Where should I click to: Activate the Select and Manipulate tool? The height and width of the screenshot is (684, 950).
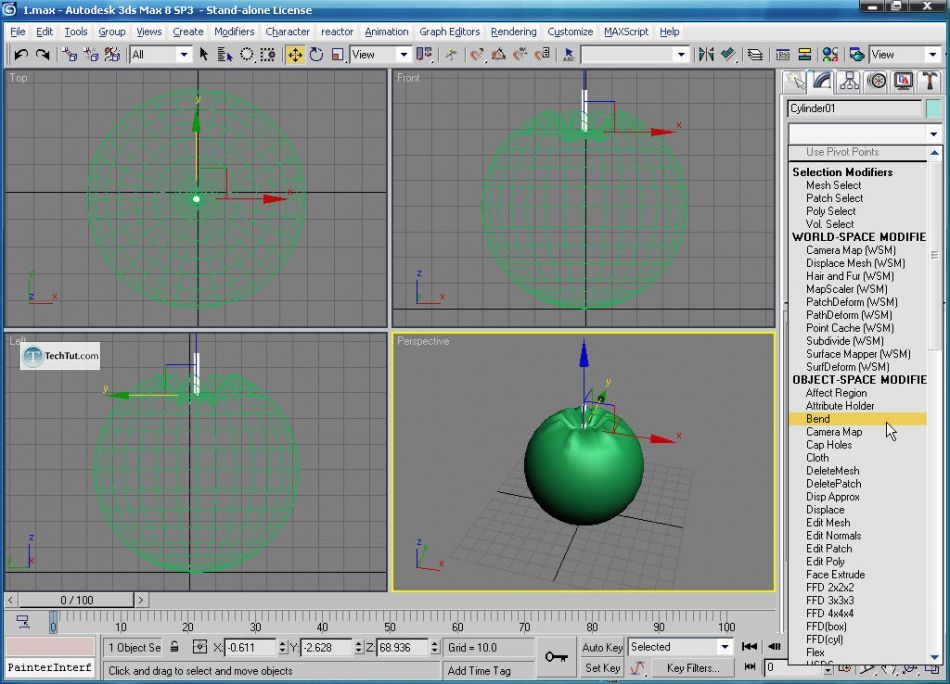(x=451, y=55)
